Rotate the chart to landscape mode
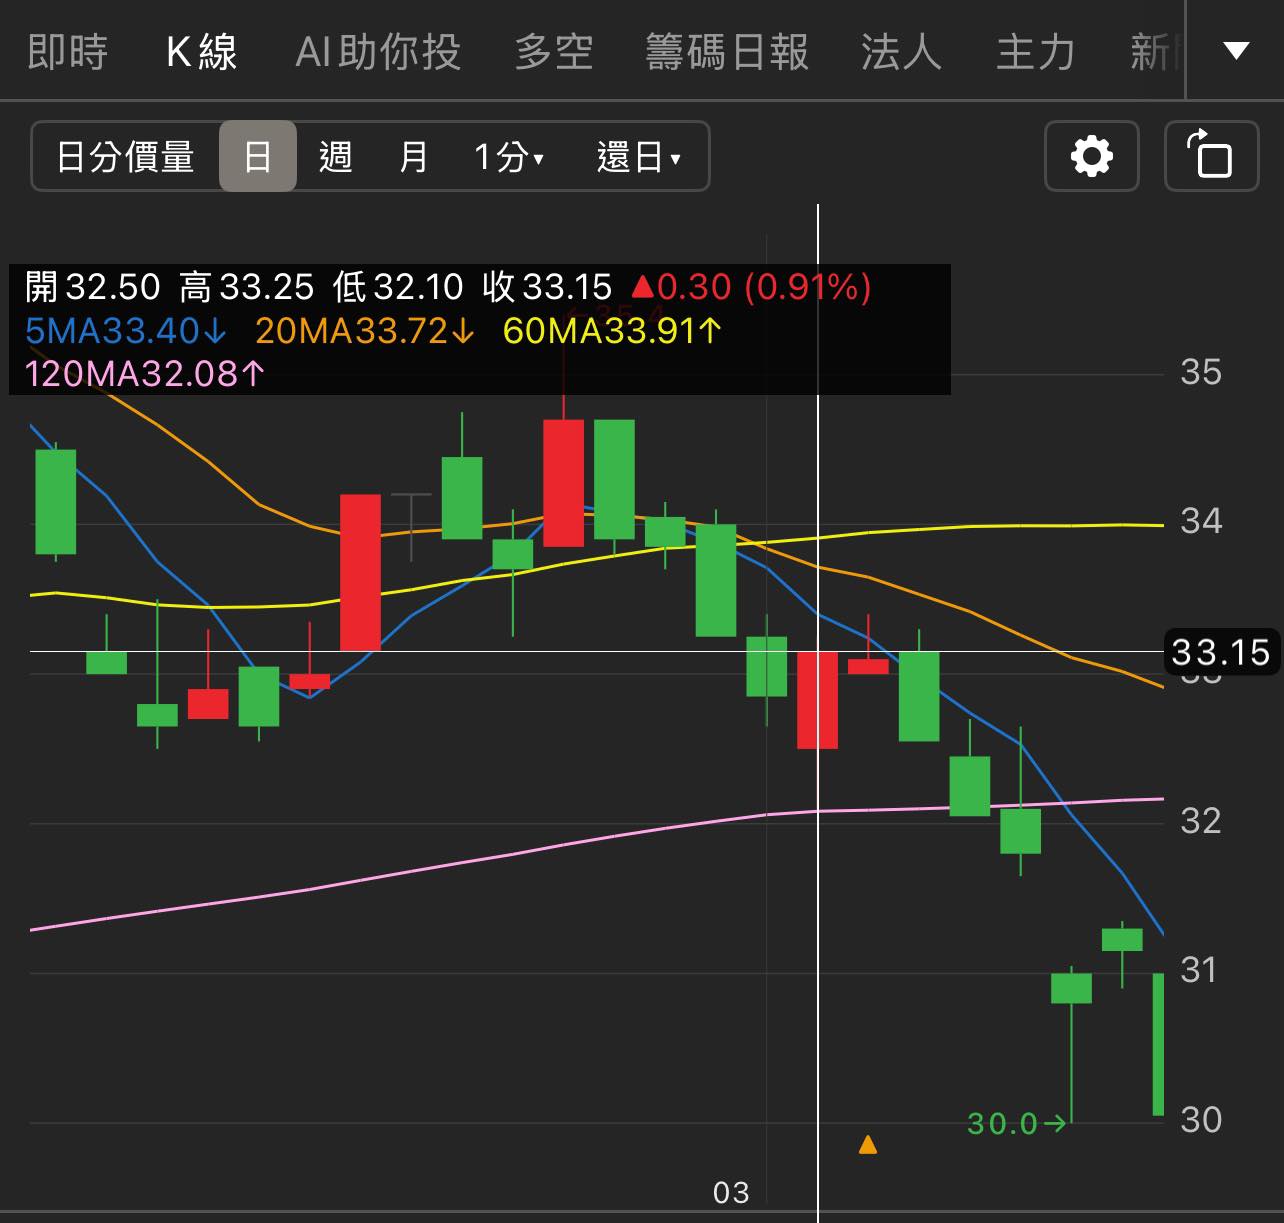Viewport: 1284px width, 1223px height. (x=1211, y=156)
